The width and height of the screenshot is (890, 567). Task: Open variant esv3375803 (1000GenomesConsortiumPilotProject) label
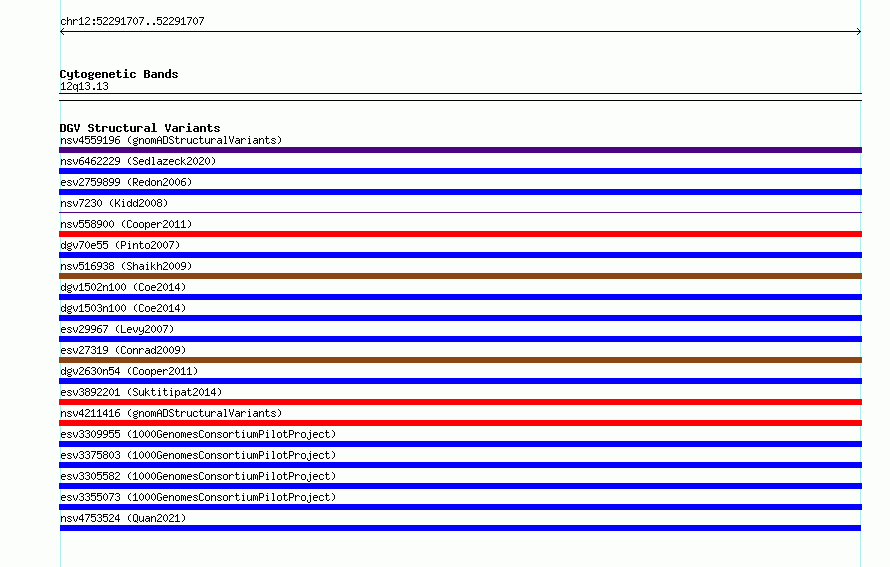pyautogui.click(x=198, y=455)
